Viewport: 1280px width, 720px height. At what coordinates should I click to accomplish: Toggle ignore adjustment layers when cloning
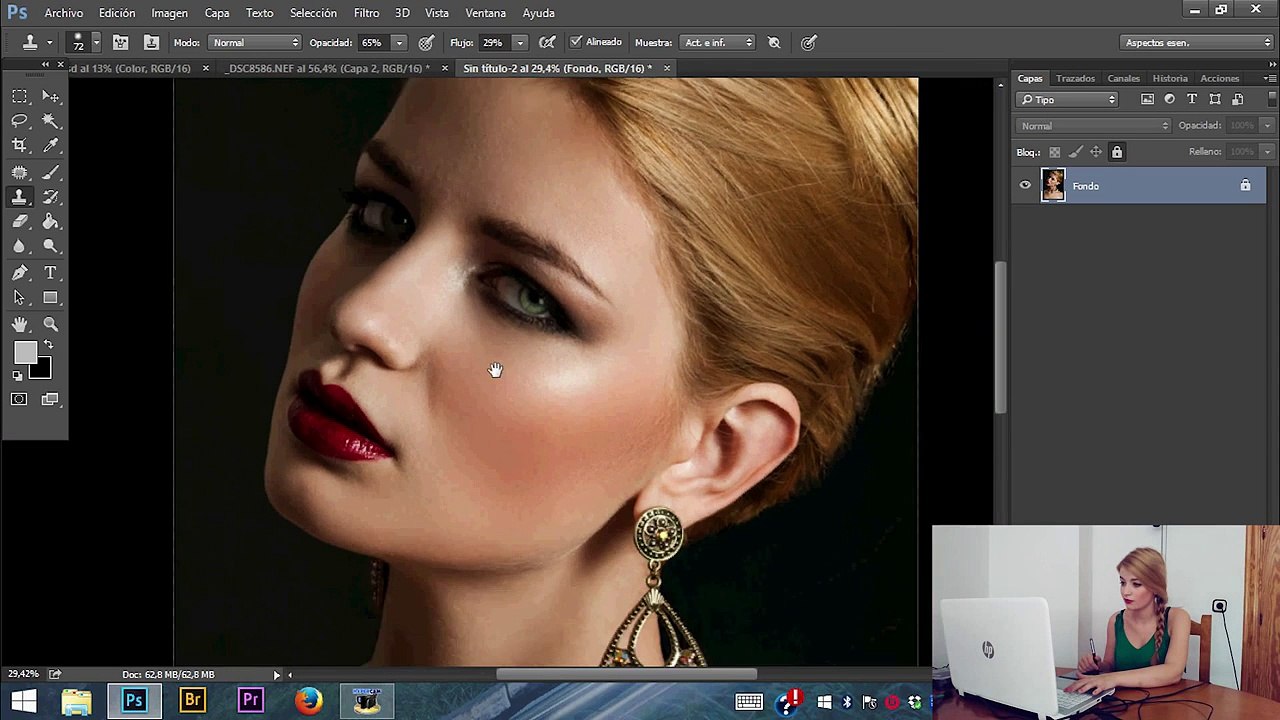pyautogui.click(x=774, y=42)
